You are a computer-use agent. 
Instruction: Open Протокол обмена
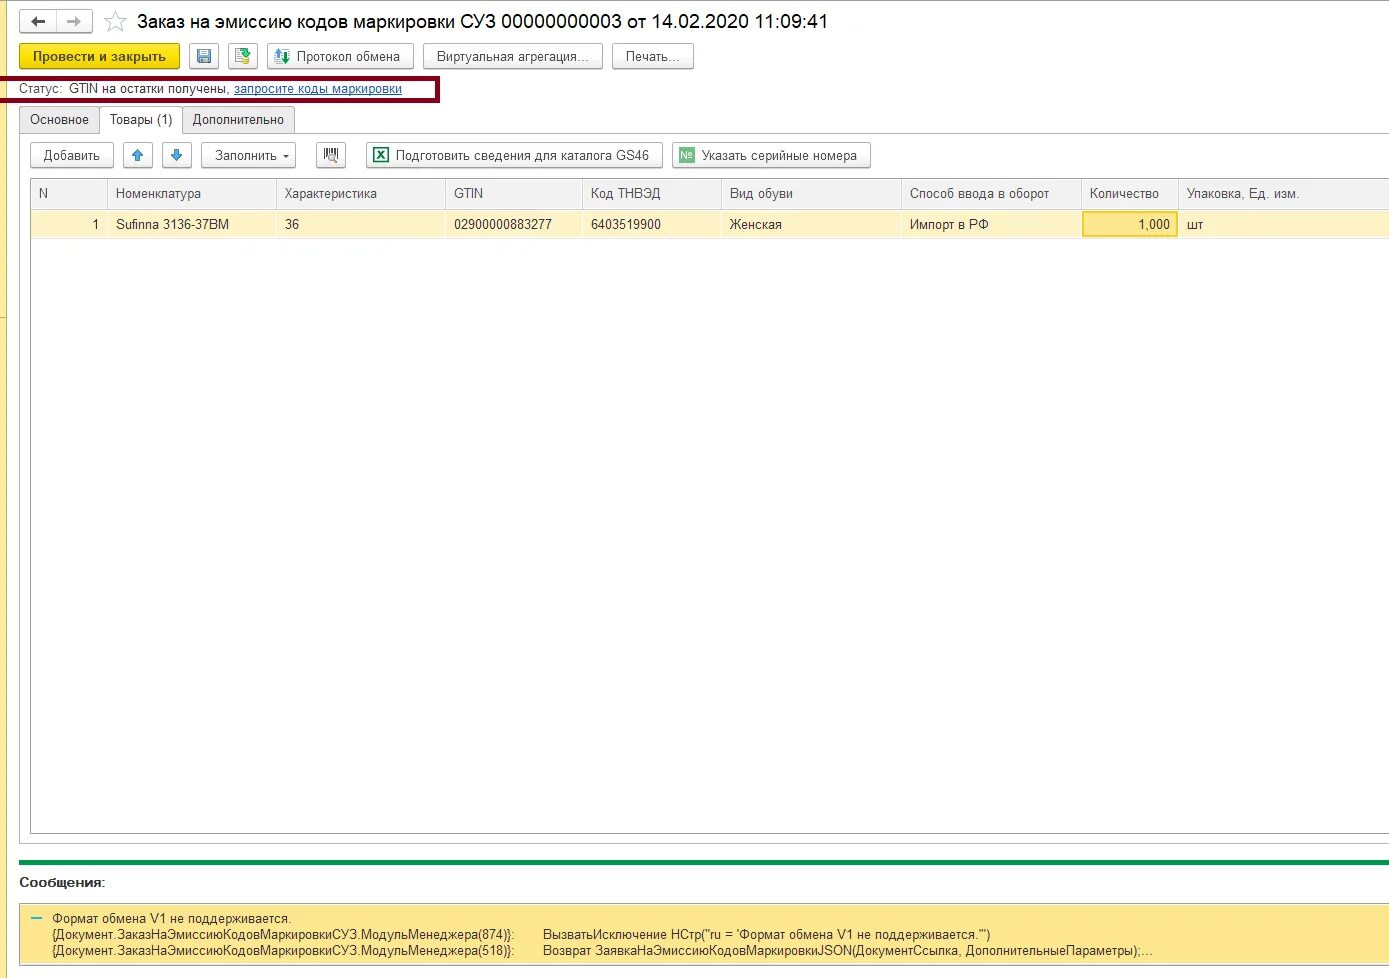tap(340, 56)
